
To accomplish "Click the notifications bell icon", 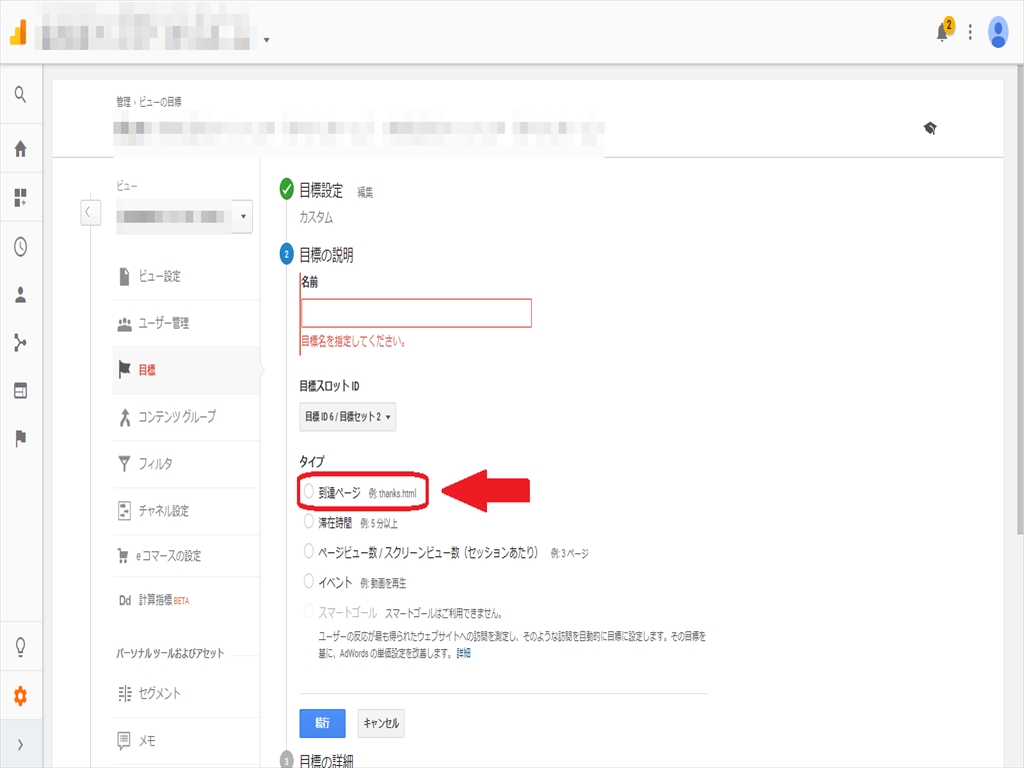I will tap(942, 32).
